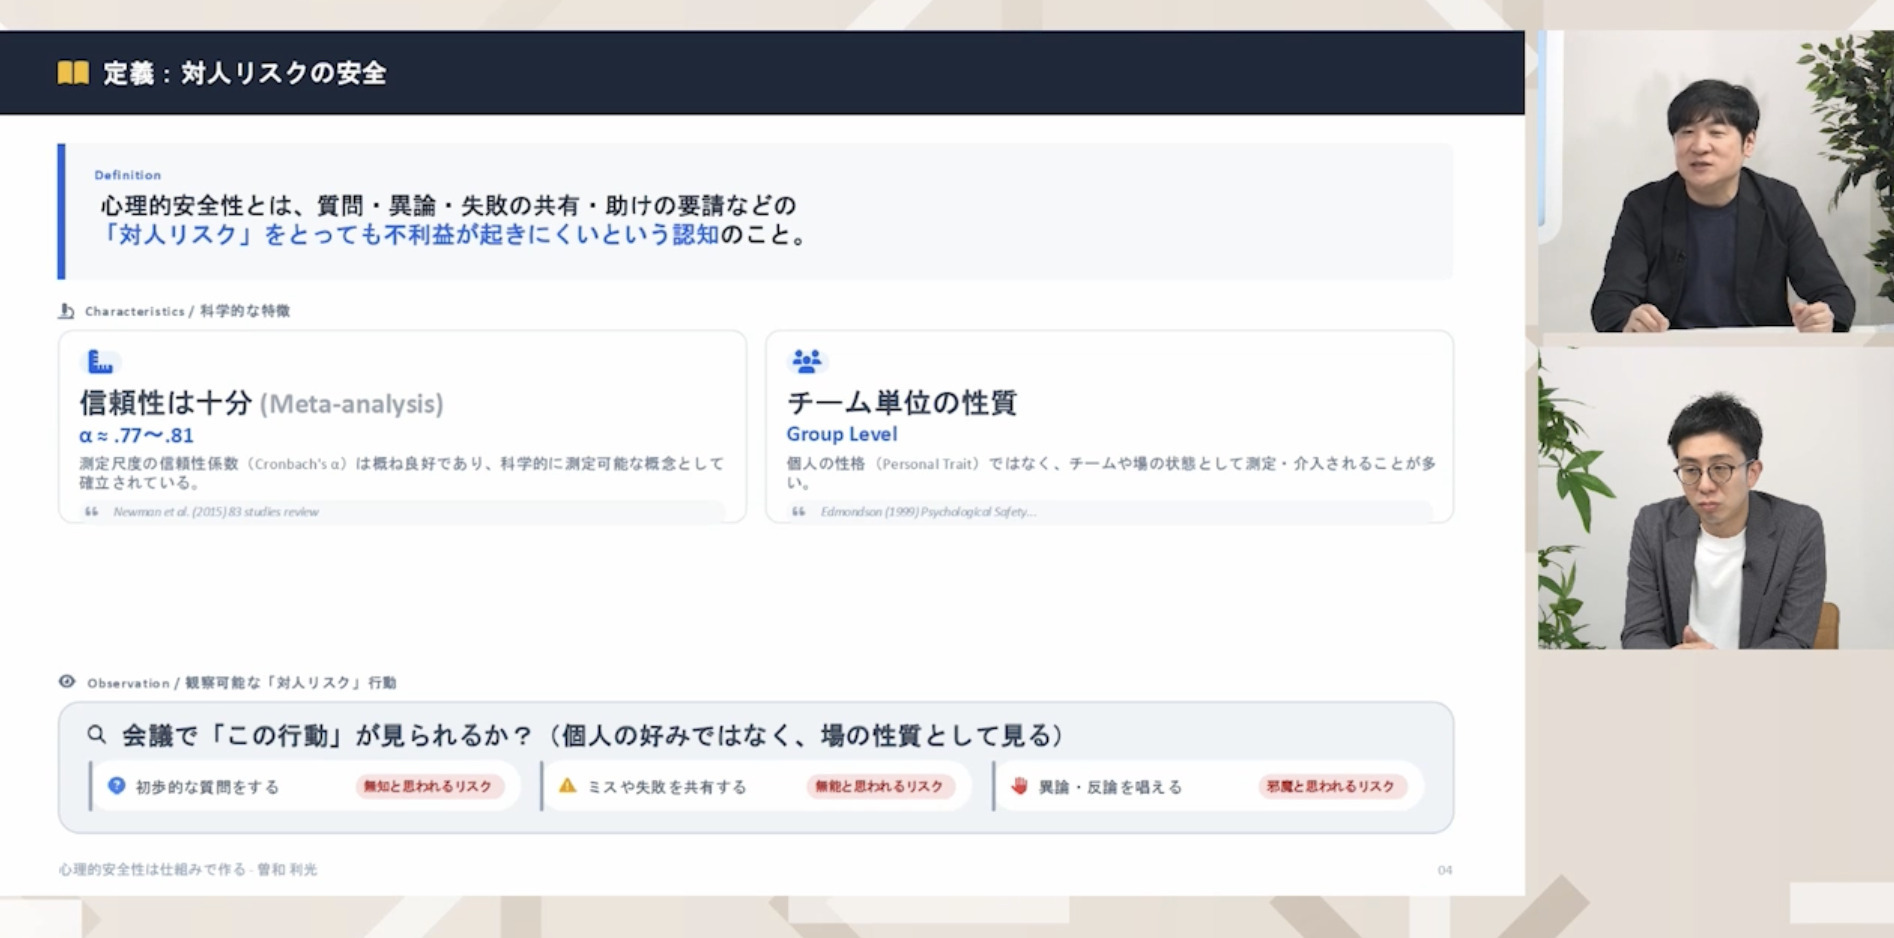Click the people group icon above チーム単位の性質

[x=806, y=360]
